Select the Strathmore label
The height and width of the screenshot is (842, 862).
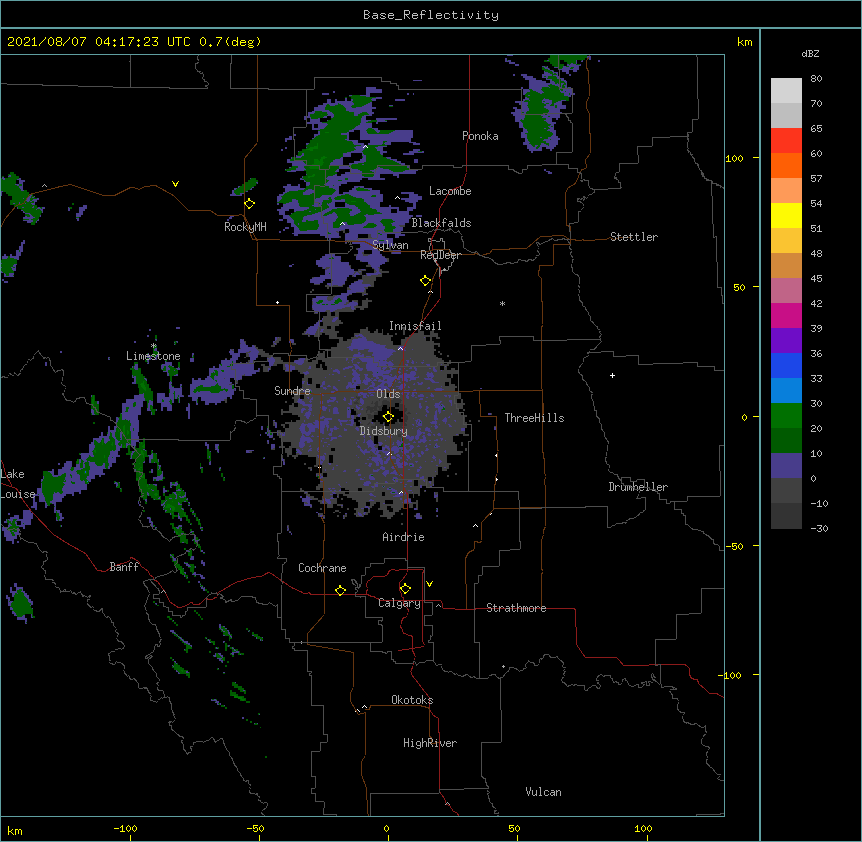coord(516,608)
